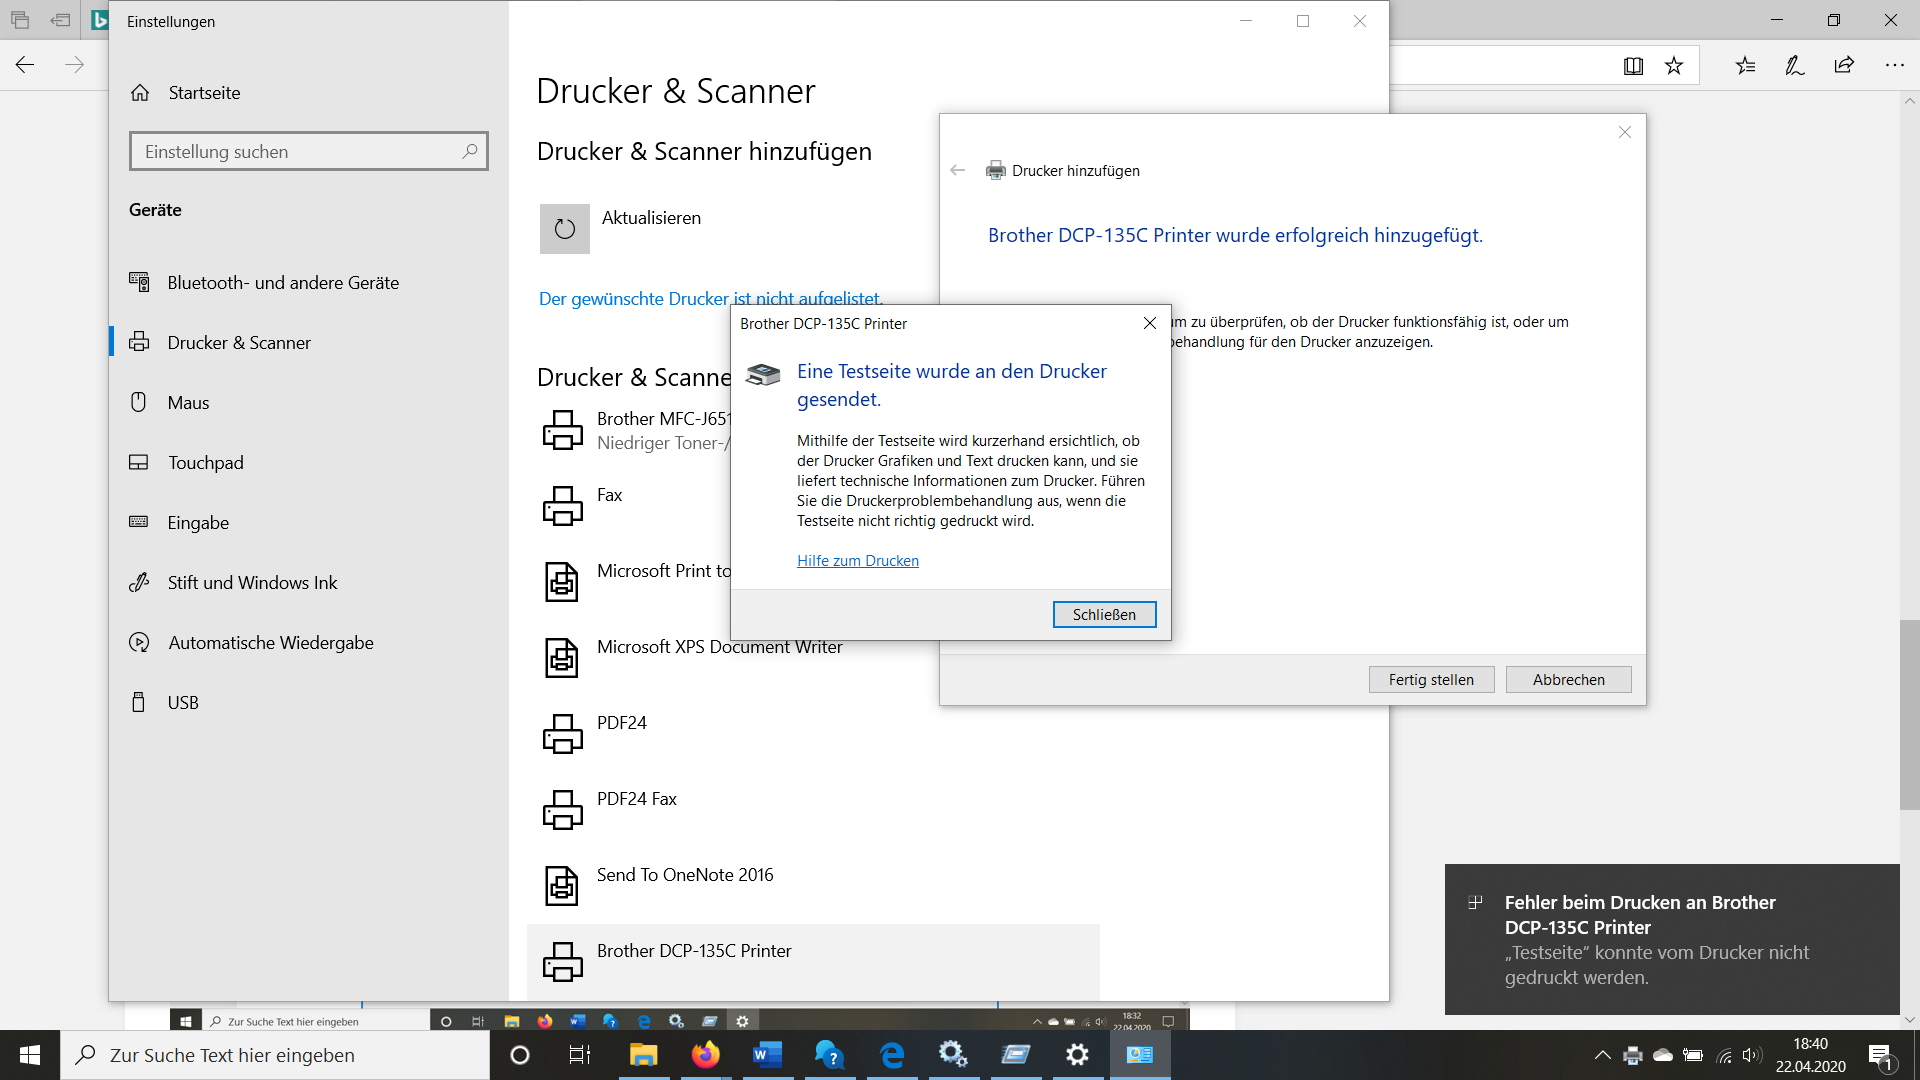The height and width of the screenshot is (1080, 1920).
Task: Click the back arrow in Drucker hinzufügen wizard
Action: pyautogui.click(x=957, y=170)
